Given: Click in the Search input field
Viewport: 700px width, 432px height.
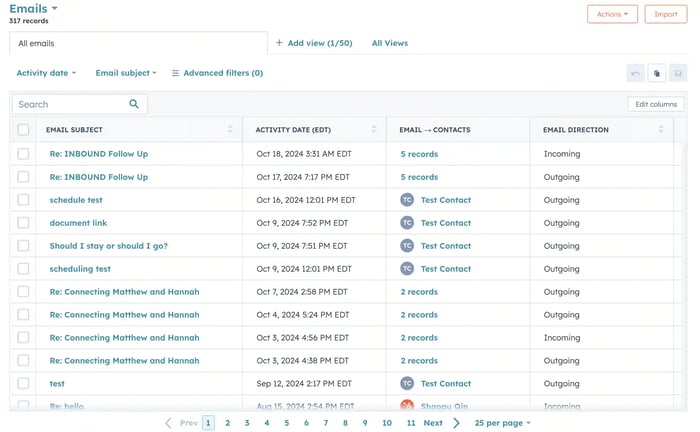Looking at the screenshot, I should (70, 104).
